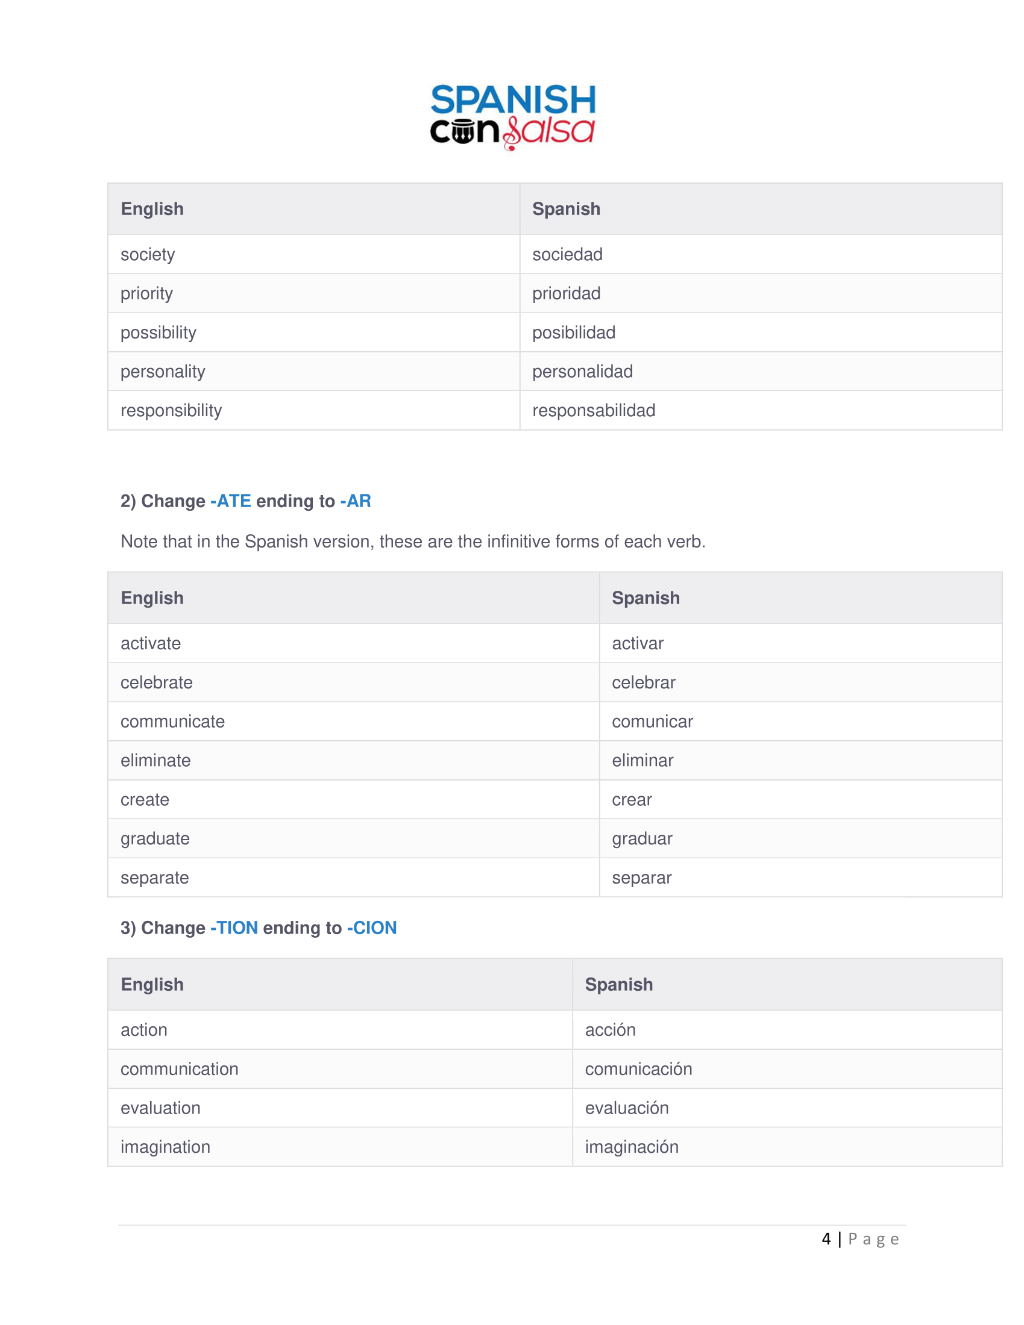This screenshot has height=1325, width=1024.
Task: Click the word acción in the third table
Action: [x=610, y=1030]
